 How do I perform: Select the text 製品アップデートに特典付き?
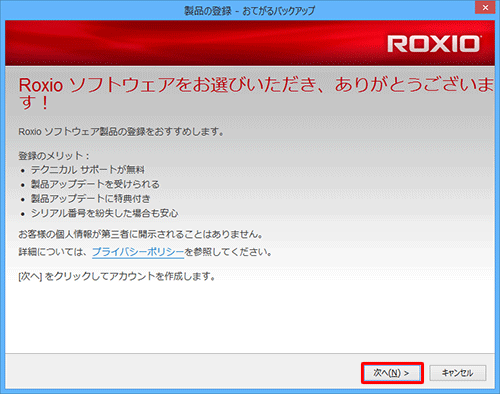coord(91,199)
